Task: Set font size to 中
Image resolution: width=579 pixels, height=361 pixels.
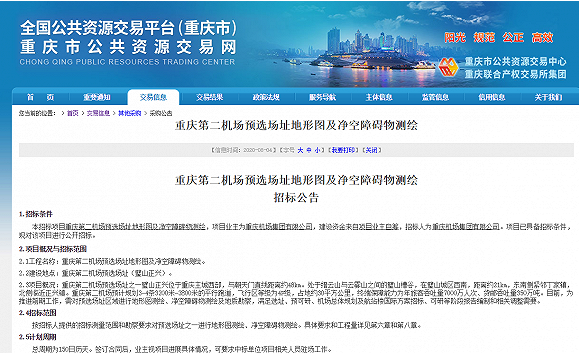Action: (309, 150)
